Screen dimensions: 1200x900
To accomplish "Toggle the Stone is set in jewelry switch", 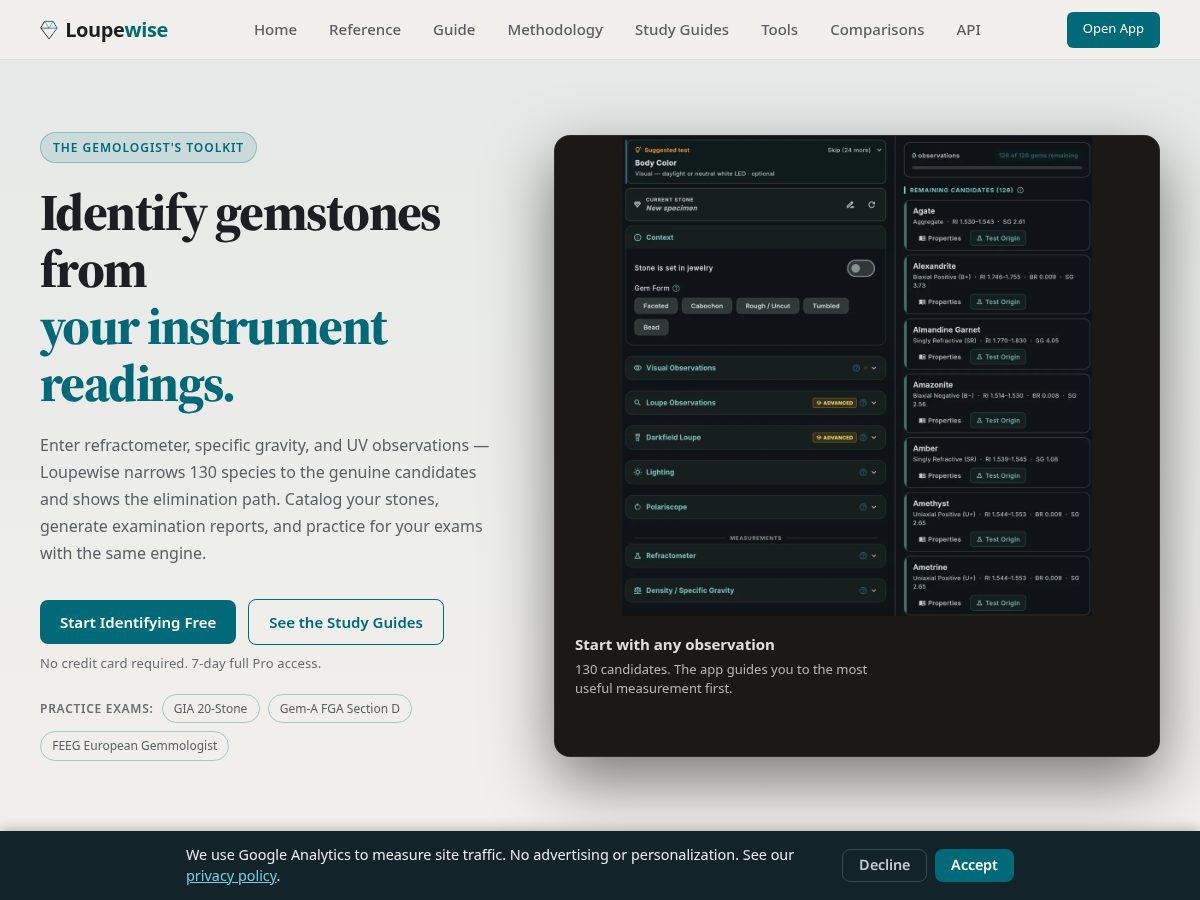I will click(x=860, y=268).
